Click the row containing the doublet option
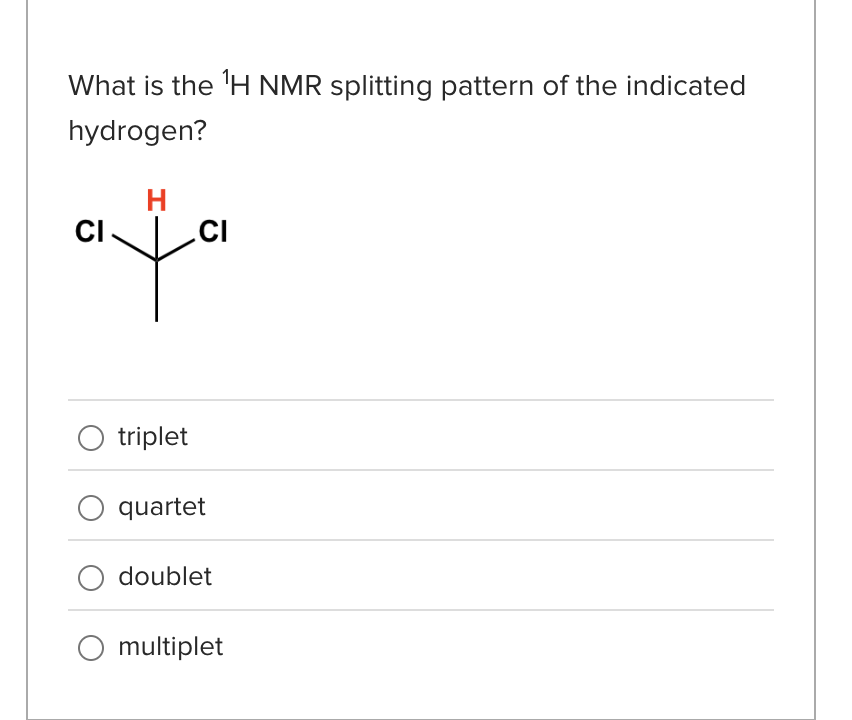The width and height of the screenshot is (852, 720). click(420, 577)
